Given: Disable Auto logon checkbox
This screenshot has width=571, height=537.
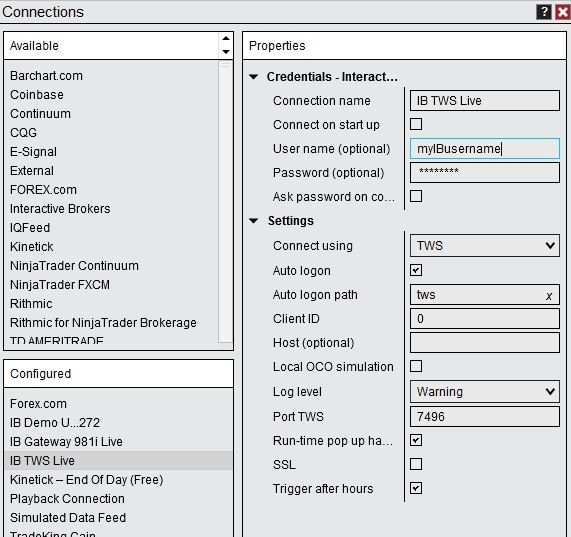Looking at the screenshot, I should (416, 270).
